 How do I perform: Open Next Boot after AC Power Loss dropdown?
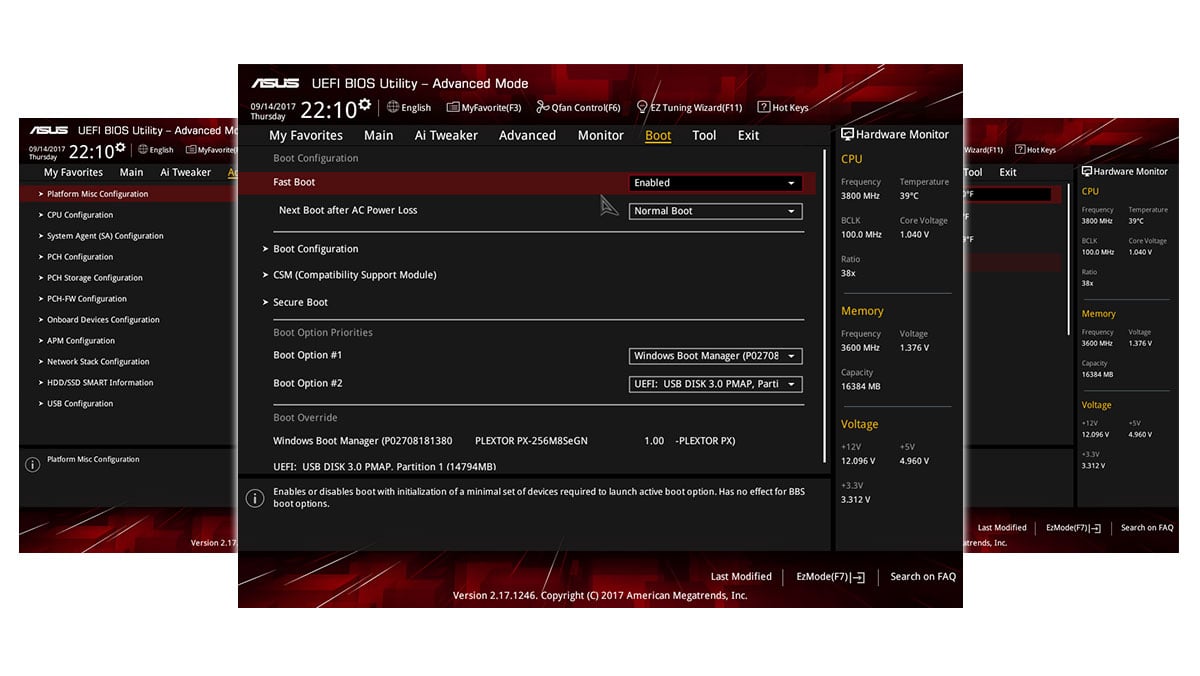tap(716, 211)
